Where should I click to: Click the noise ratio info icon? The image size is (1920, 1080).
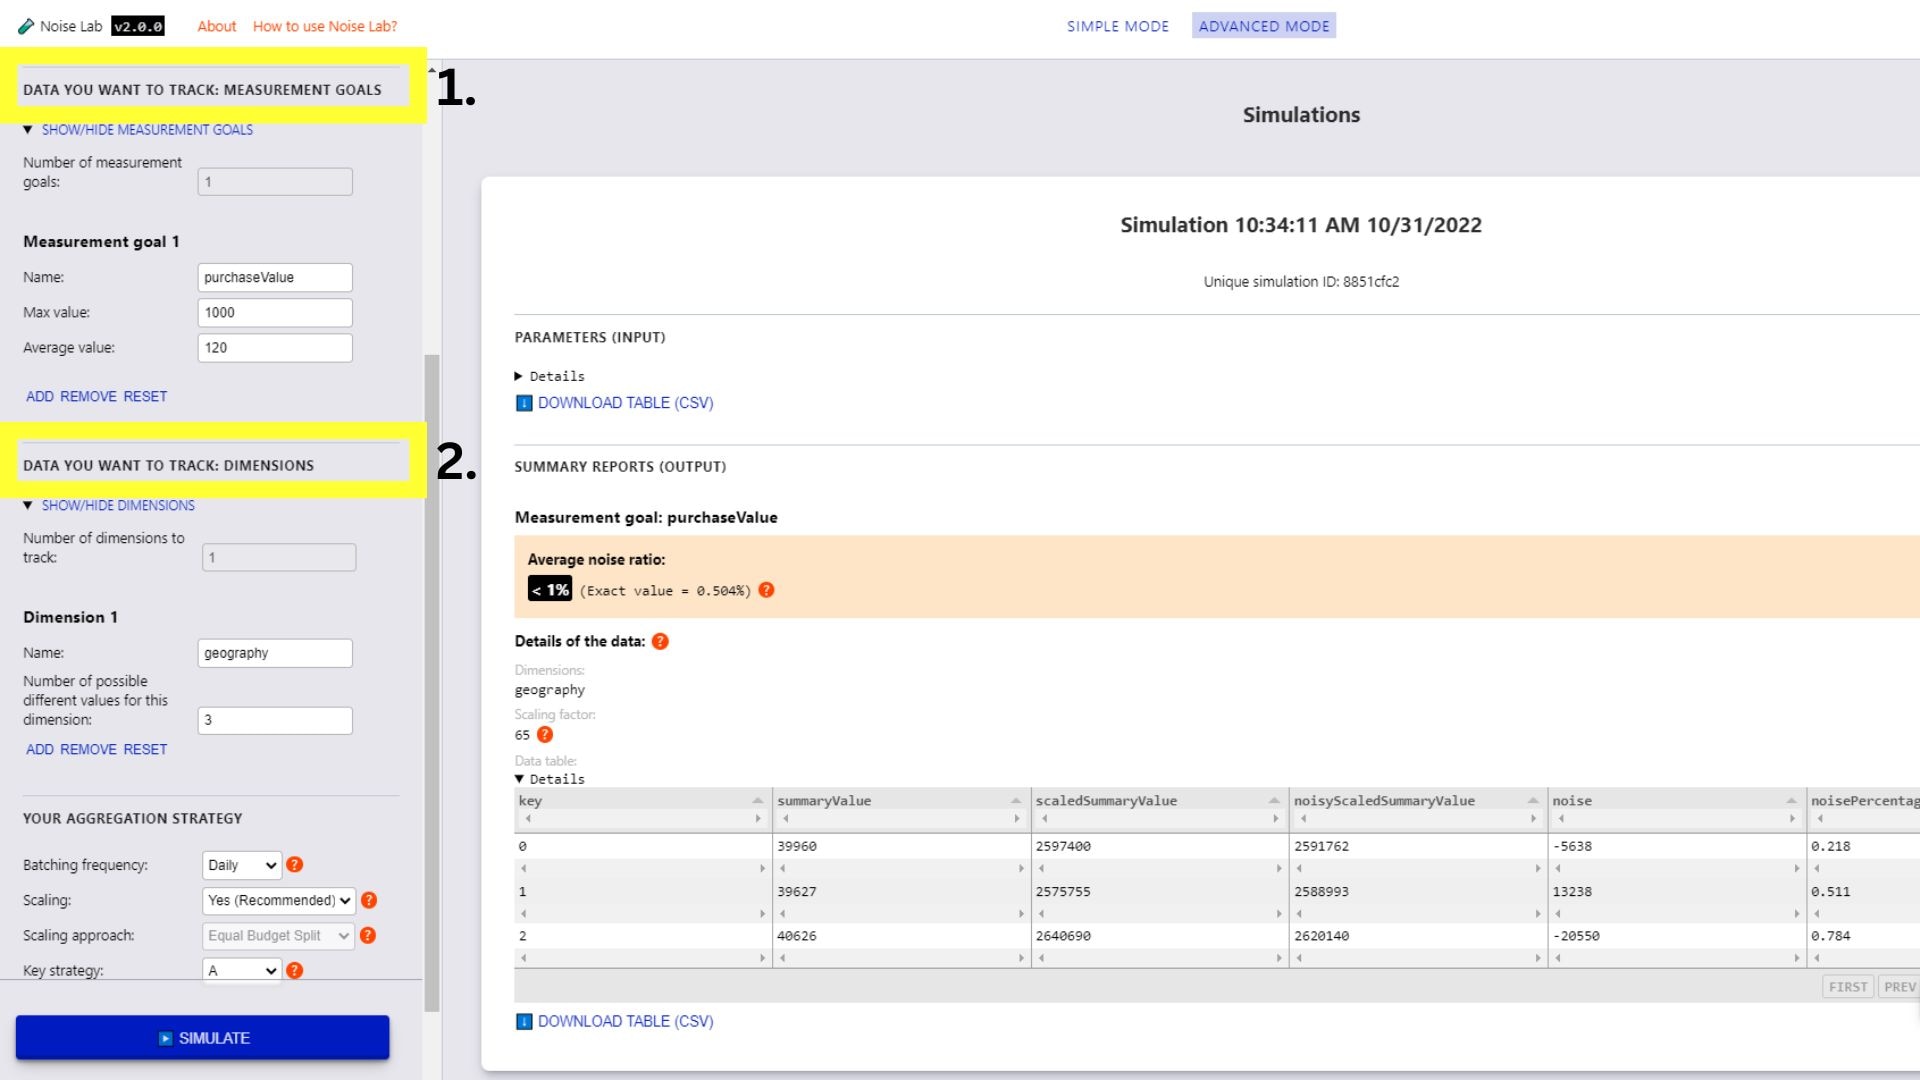[x=766, y=589]
